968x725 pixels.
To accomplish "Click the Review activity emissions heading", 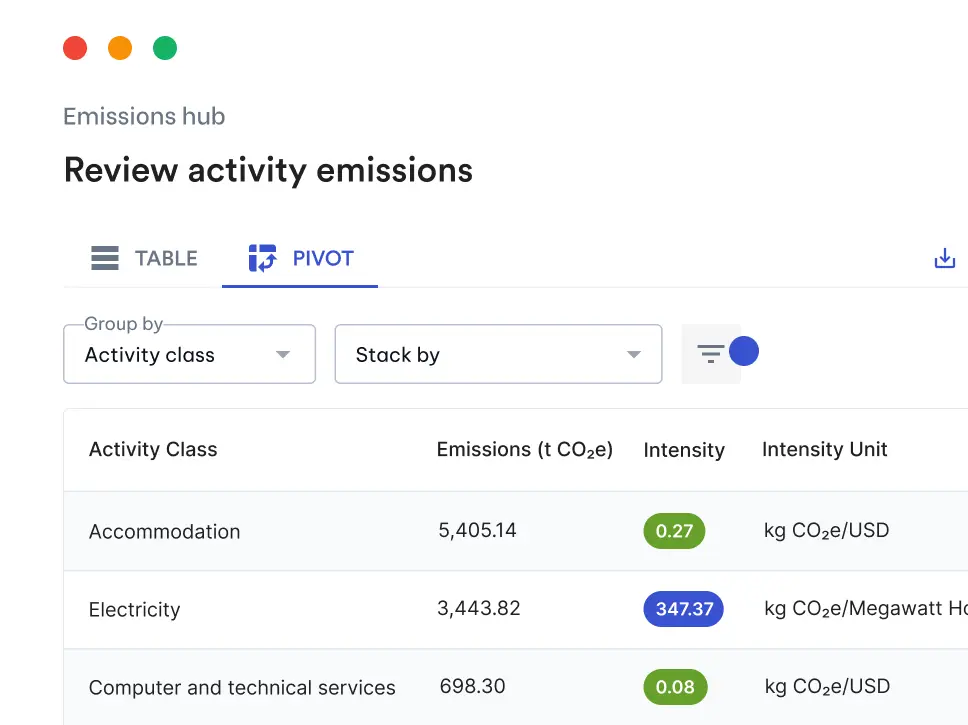I will [268, 170].
